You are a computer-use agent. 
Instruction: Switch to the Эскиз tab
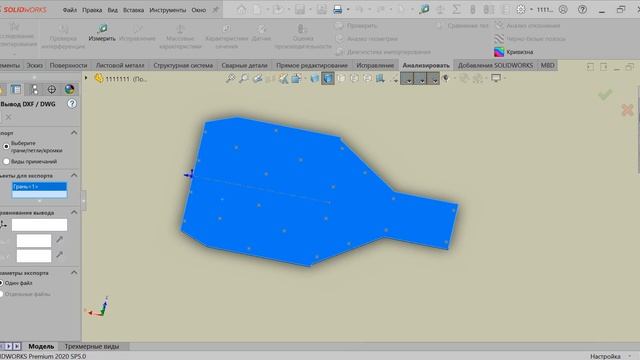tap(35, 65)
